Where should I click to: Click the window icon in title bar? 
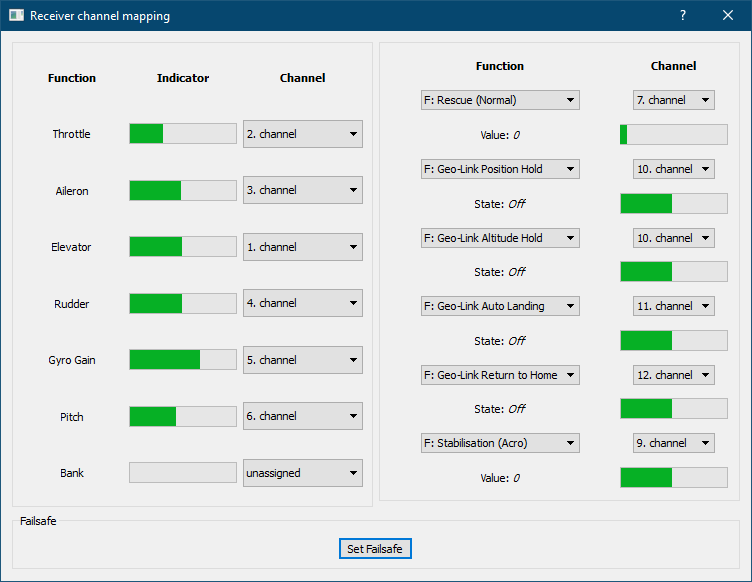click(16, 16)
